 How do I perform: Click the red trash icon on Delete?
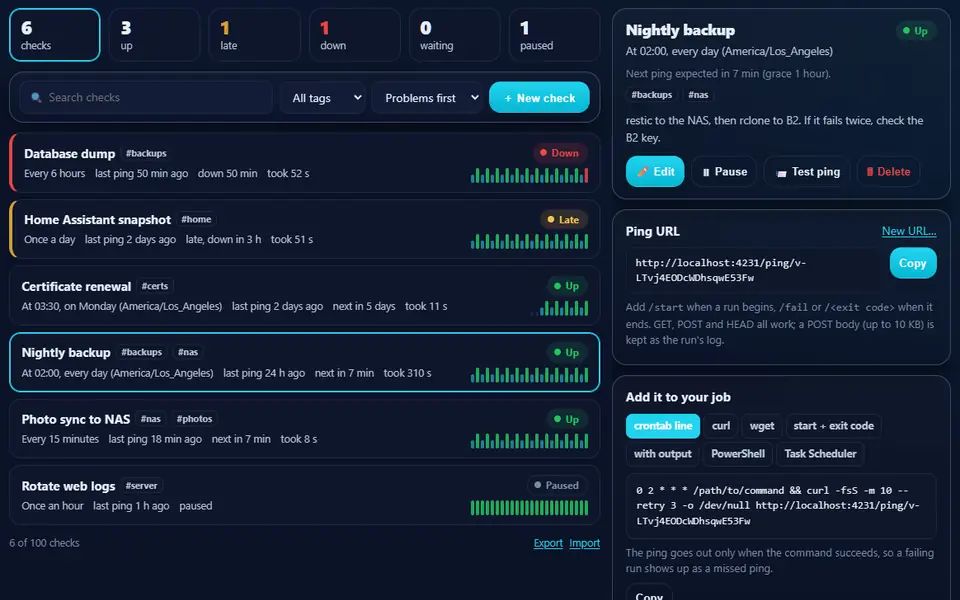click(869, 172)
